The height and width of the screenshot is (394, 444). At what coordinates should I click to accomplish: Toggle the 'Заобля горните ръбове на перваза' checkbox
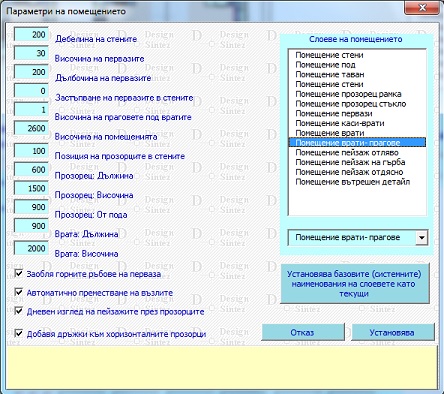[x=19, y=274]
